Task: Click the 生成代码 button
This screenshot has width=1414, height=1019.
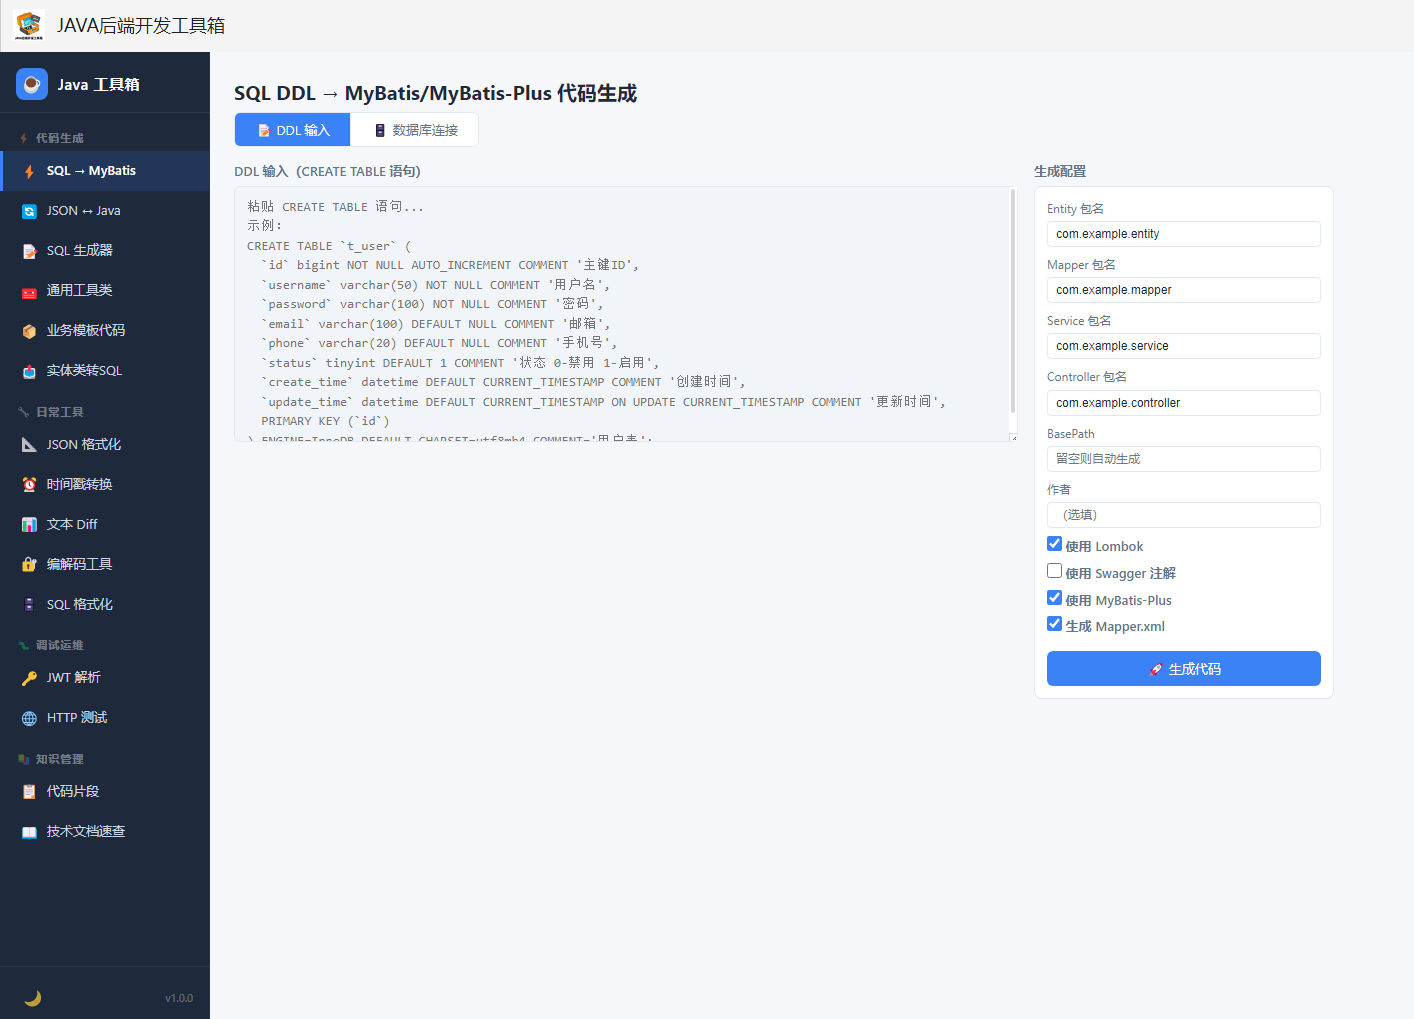Action: click(1184, 669)
